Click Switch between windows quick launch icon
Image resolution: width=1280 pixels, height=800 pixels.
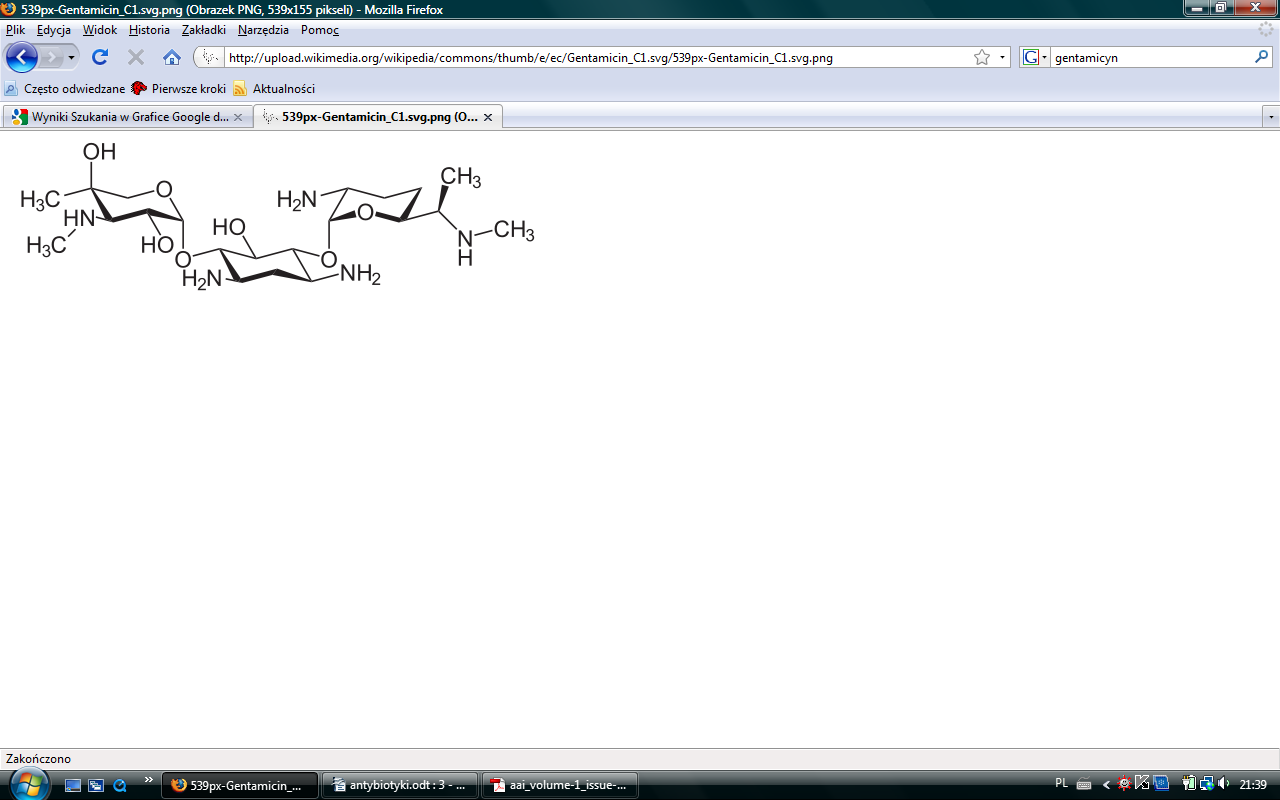coord(96,785)
